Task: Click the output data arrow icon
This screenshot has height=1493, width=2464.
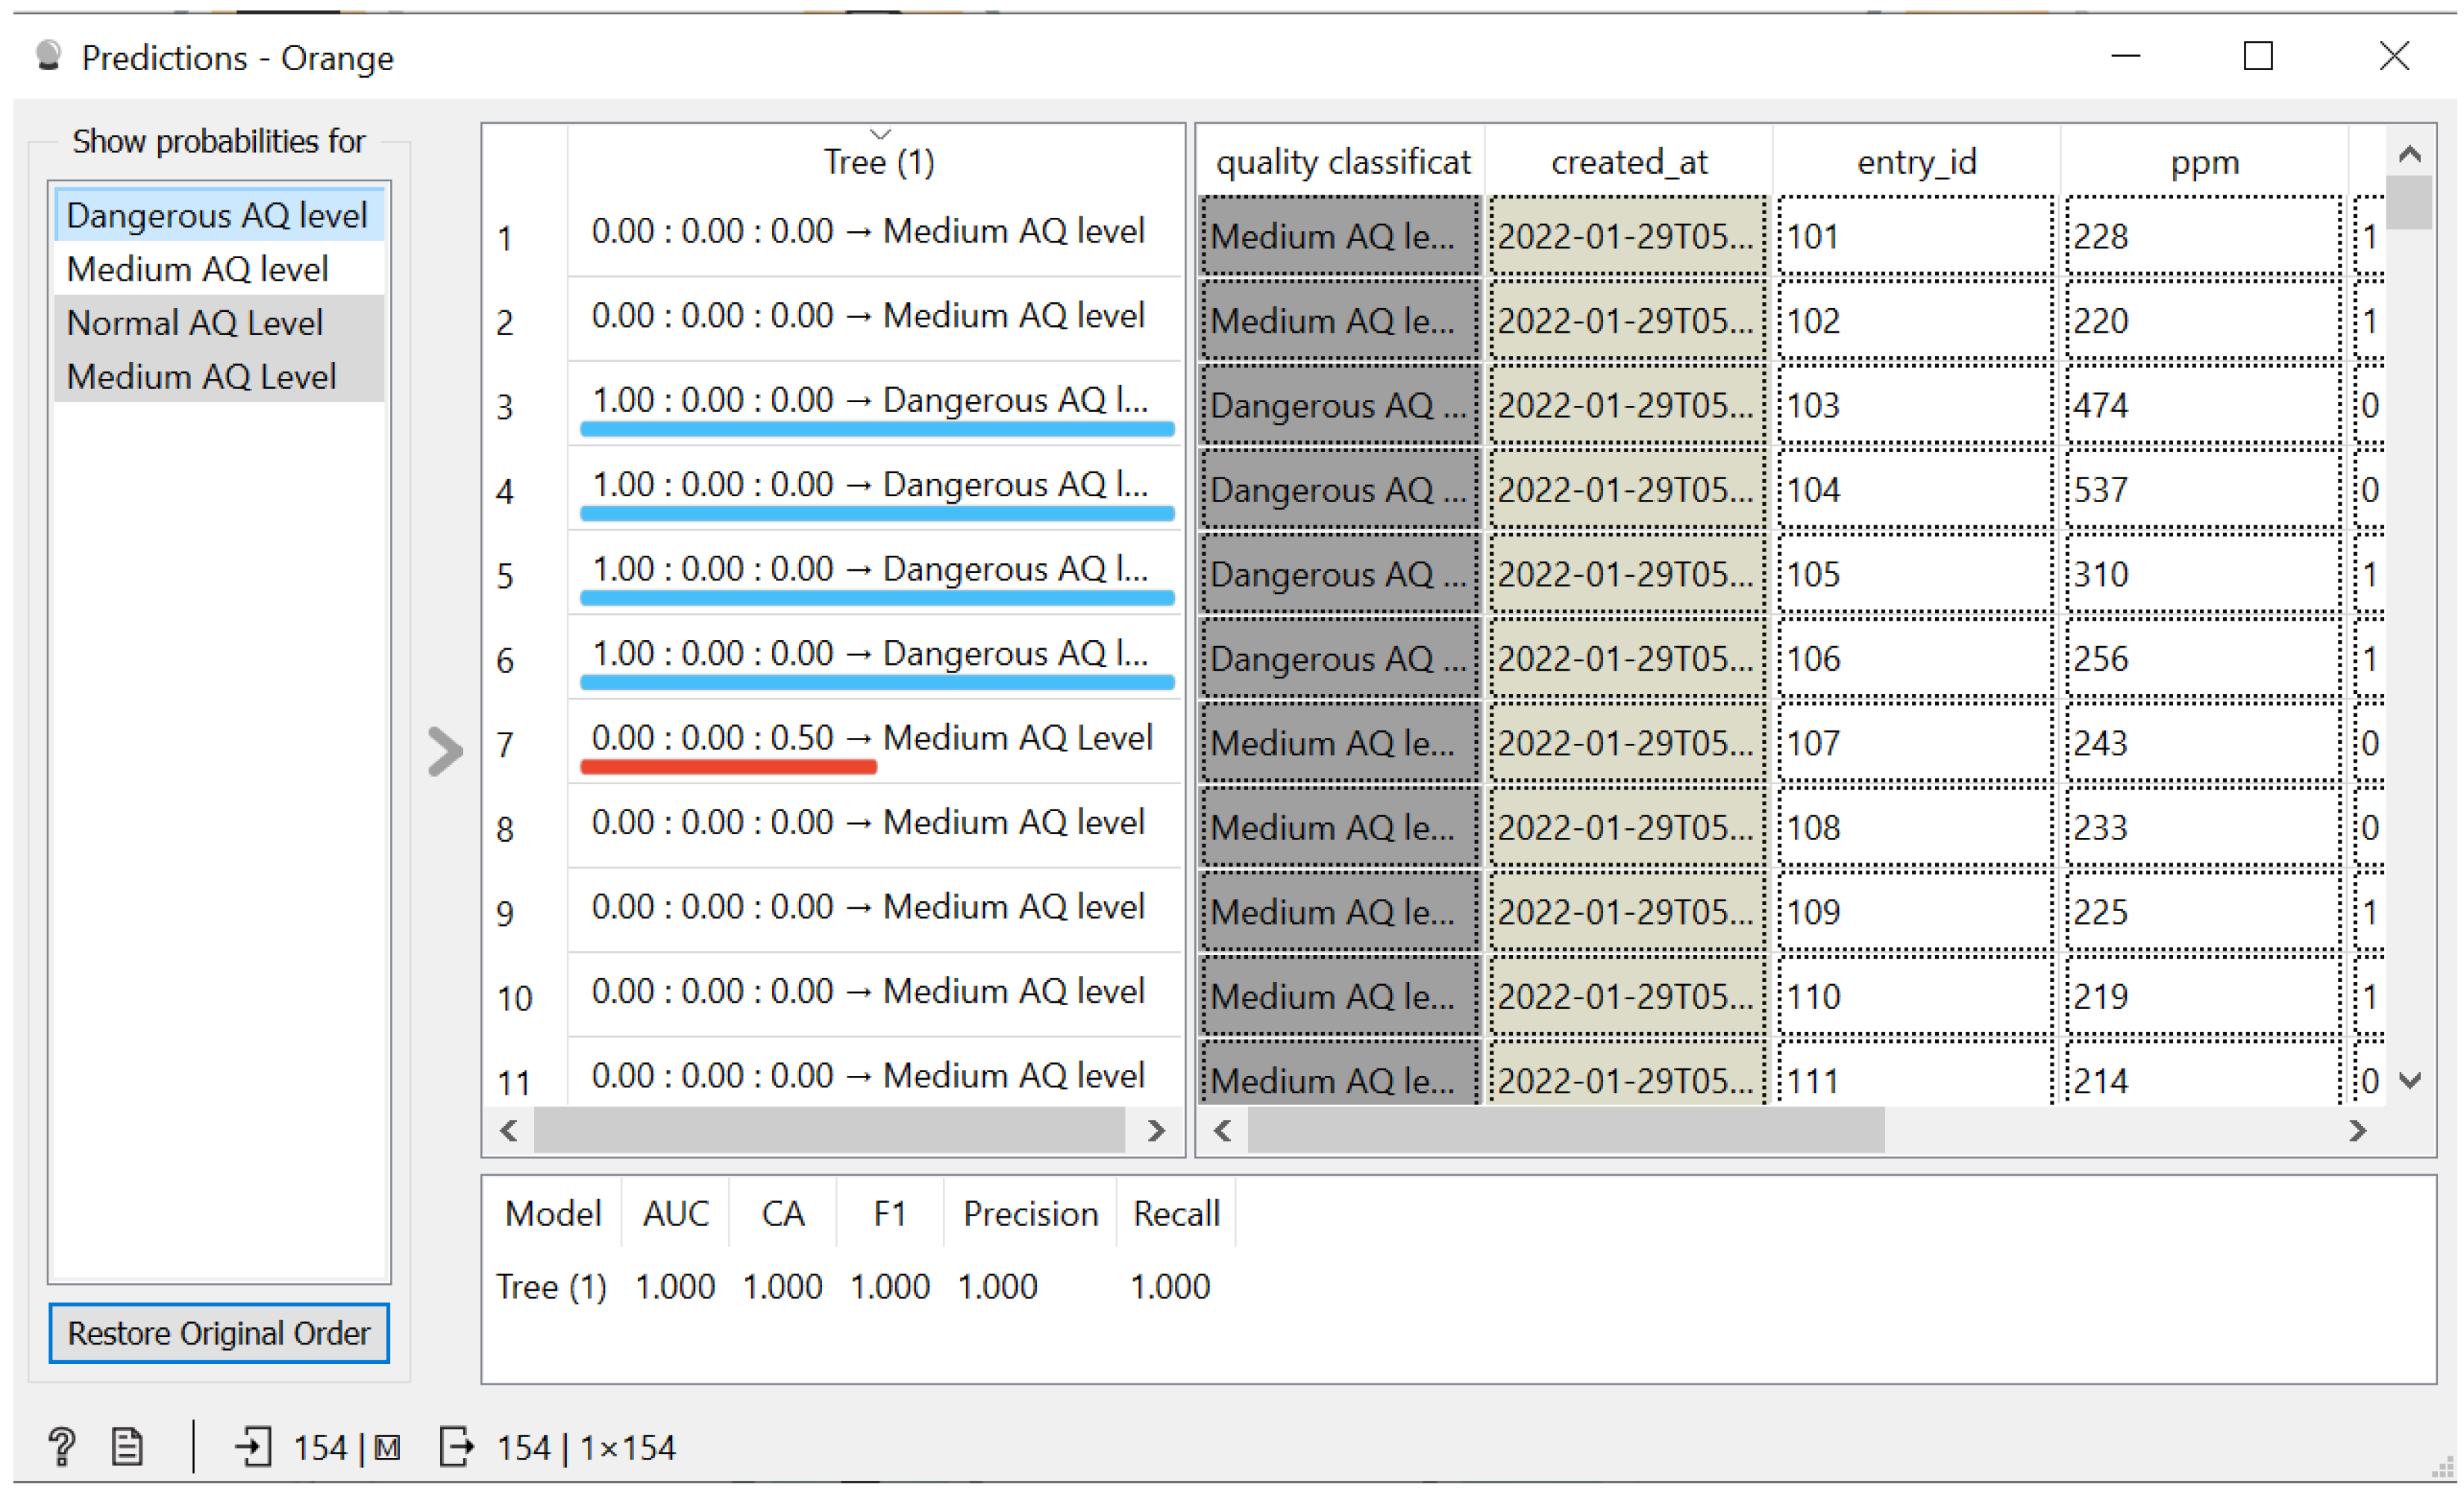Action: coord(456,1446)
